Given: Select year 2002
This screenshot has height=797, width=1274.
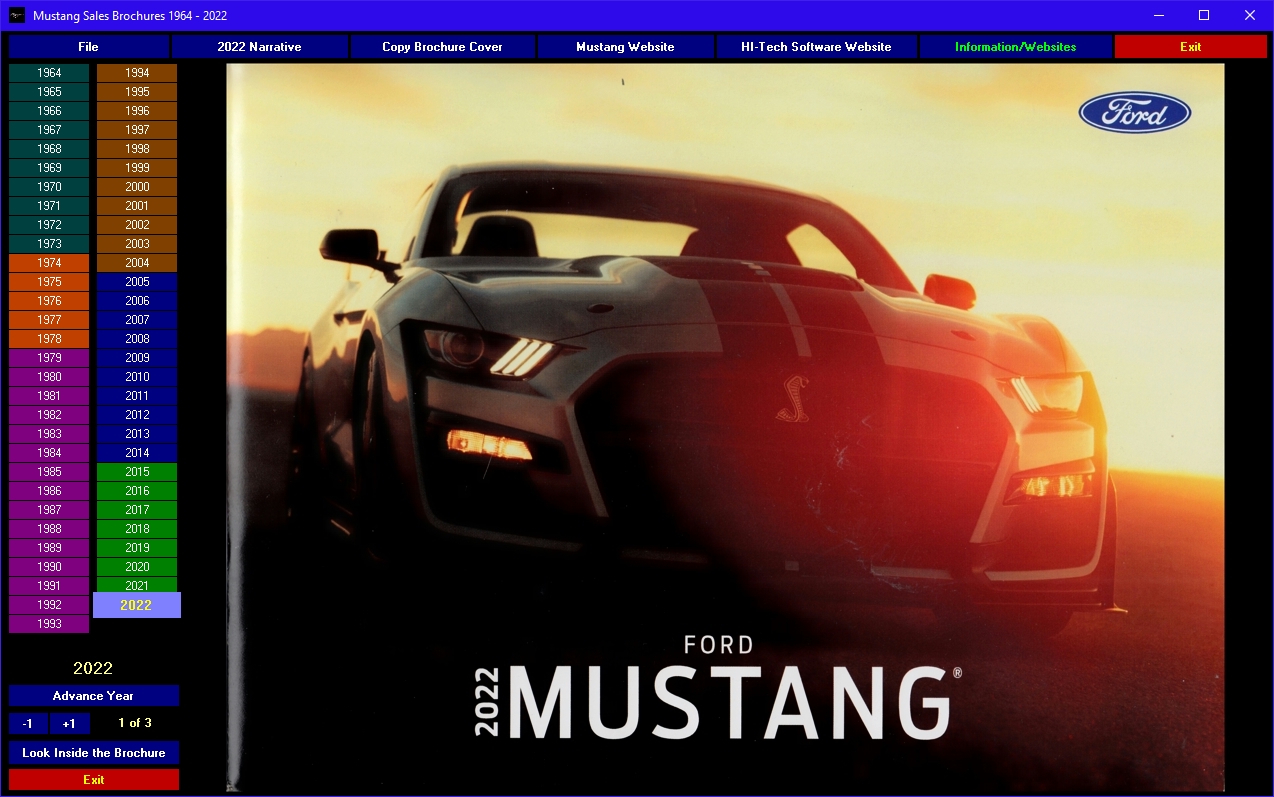Looking at the screenshot, I should coord(137,225).
